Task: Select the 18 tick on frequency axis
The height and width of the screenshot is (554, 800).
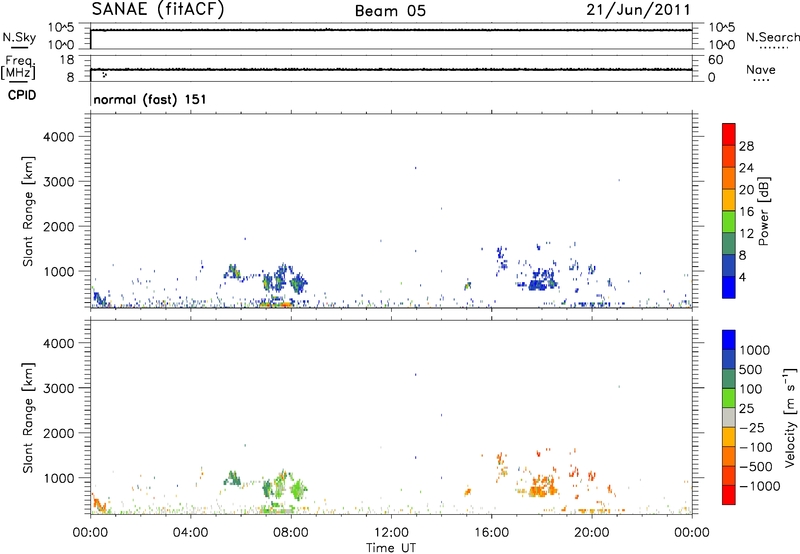Action: click(67, 60)
